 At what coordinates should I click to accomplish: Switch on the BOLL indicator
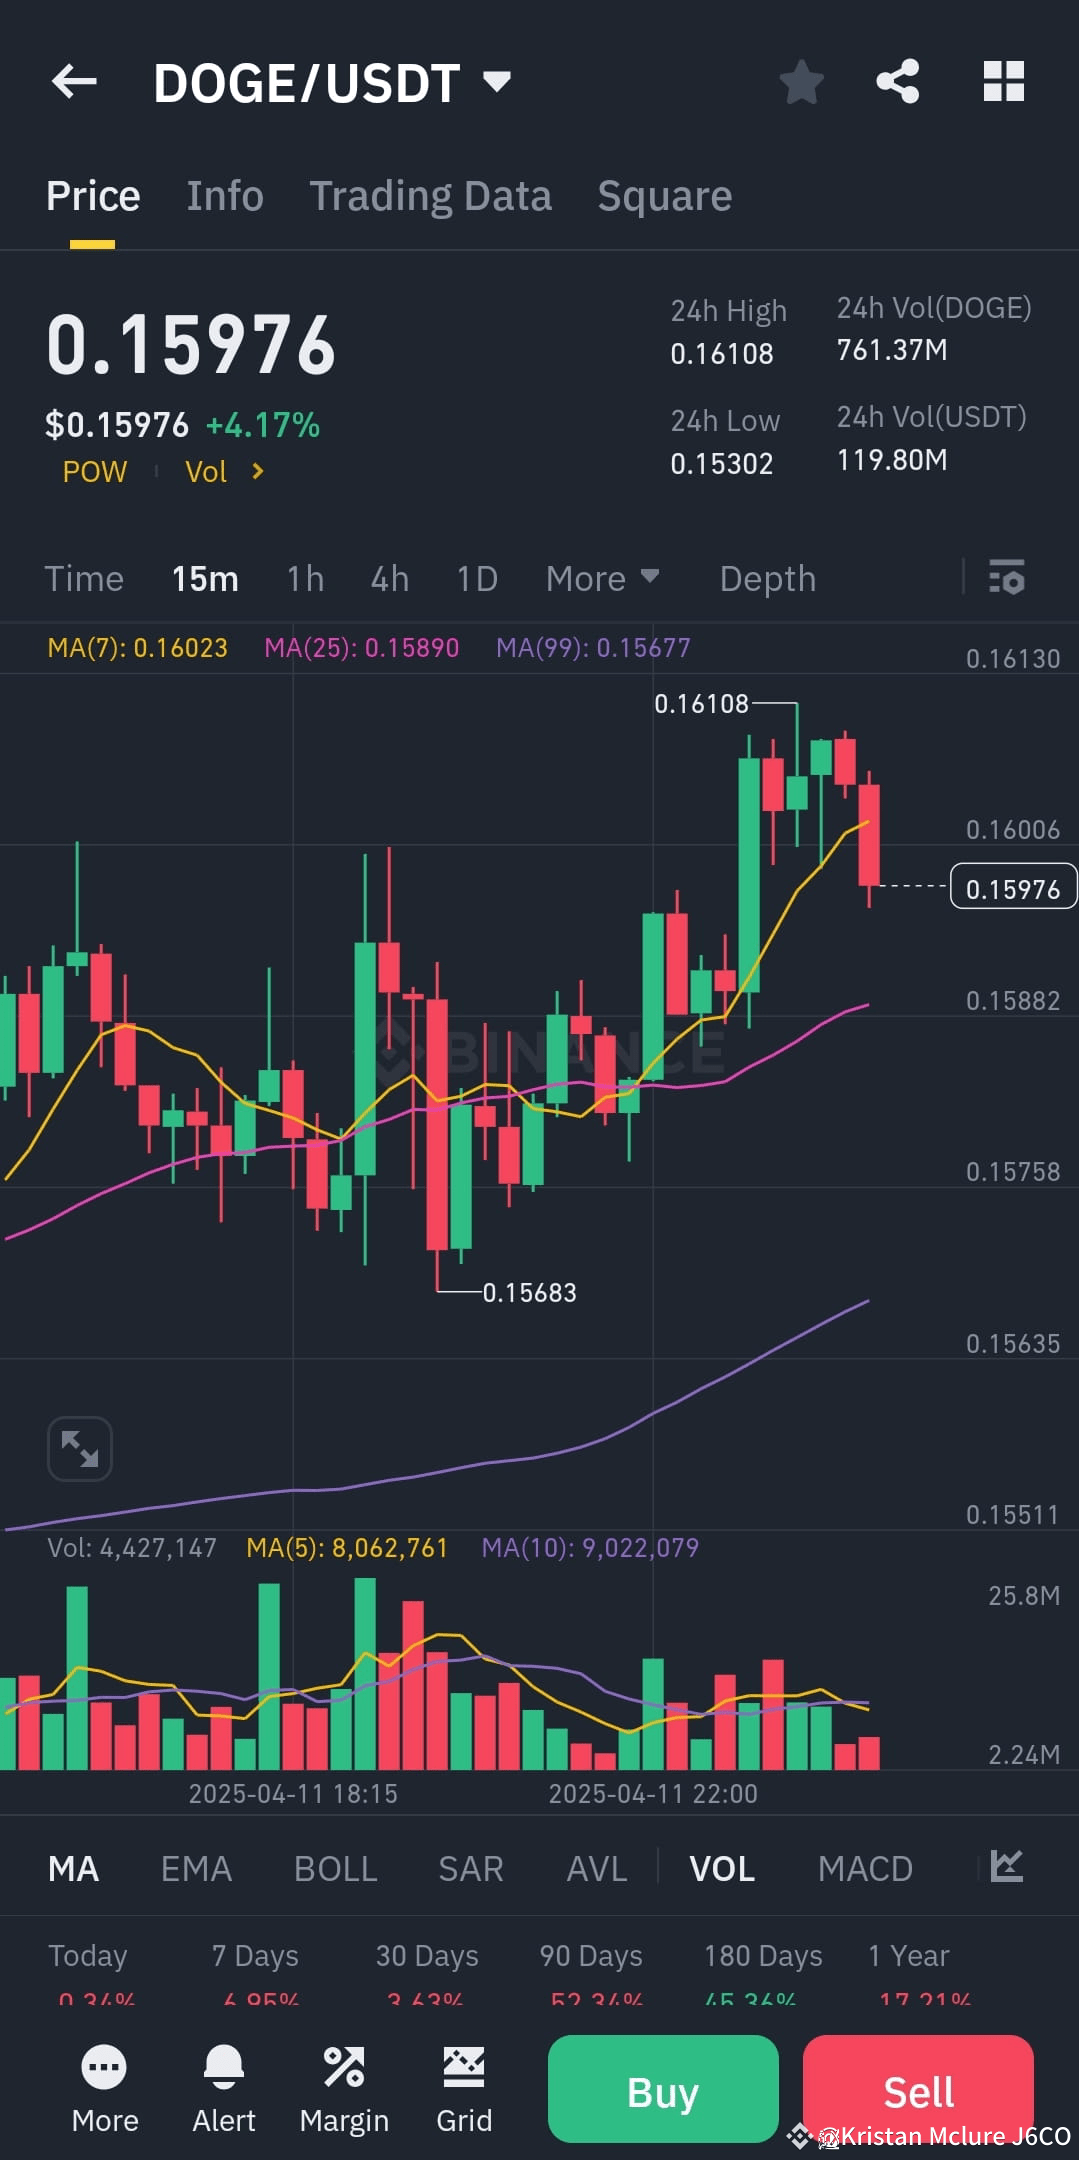pyautogui.click(x=335, y=1868)
